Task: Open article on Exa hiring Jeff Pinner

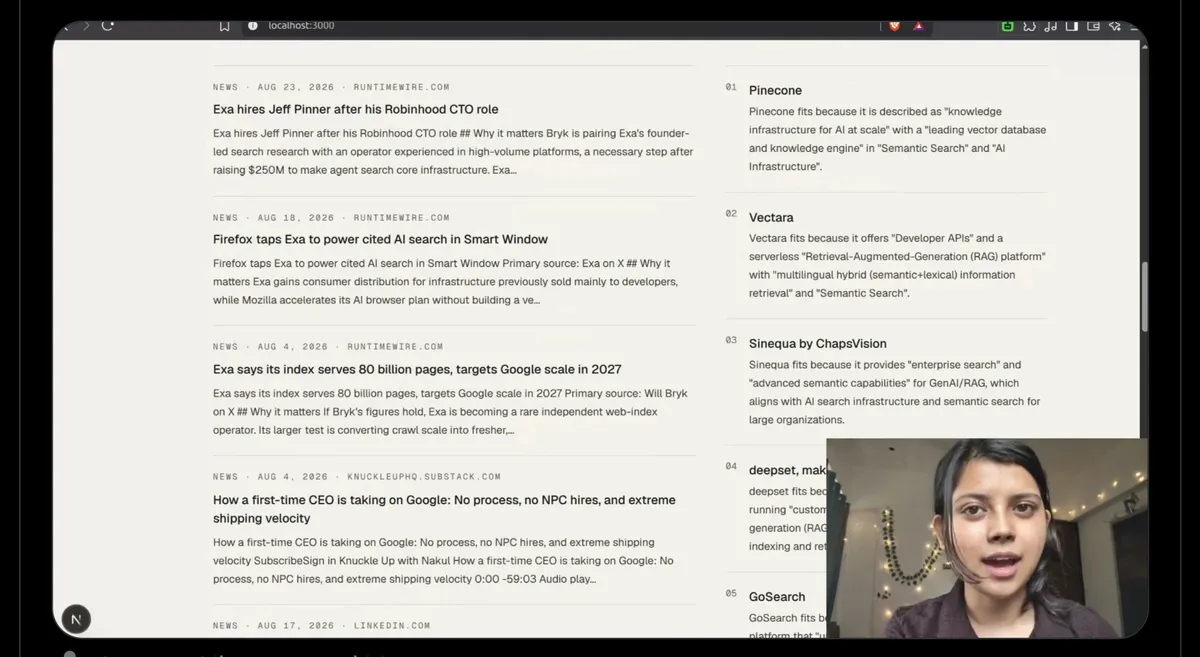Action: (x=355, y=110)
